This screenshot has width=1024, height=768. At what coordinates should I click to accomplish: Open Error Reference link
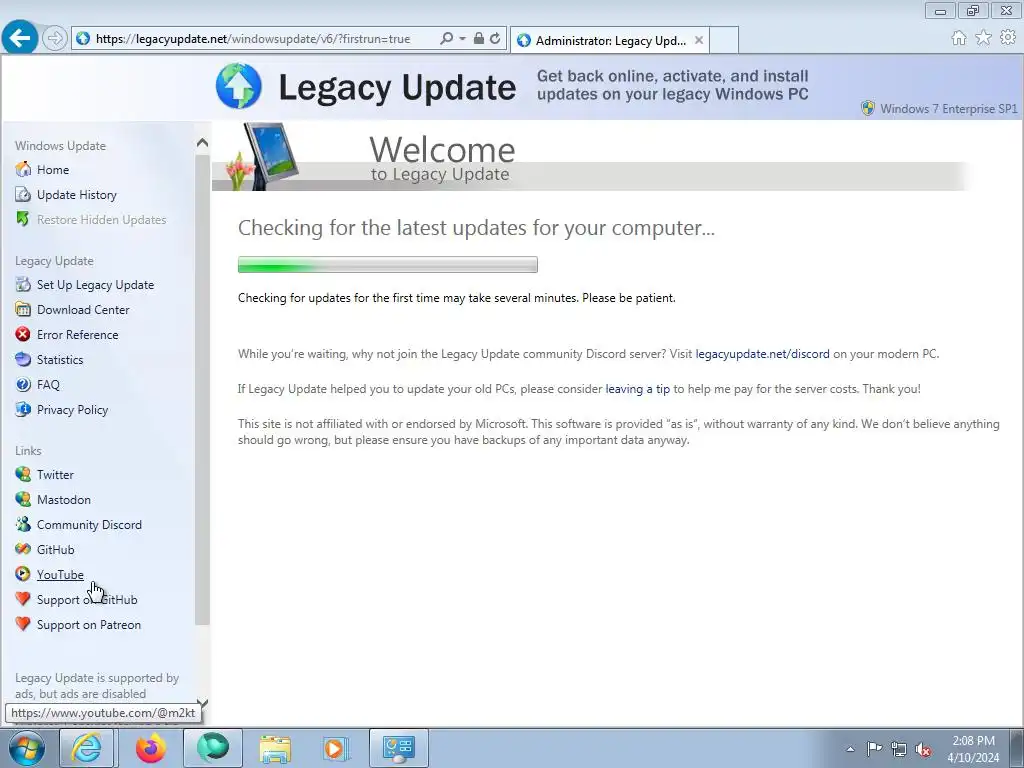pos(77,334)
